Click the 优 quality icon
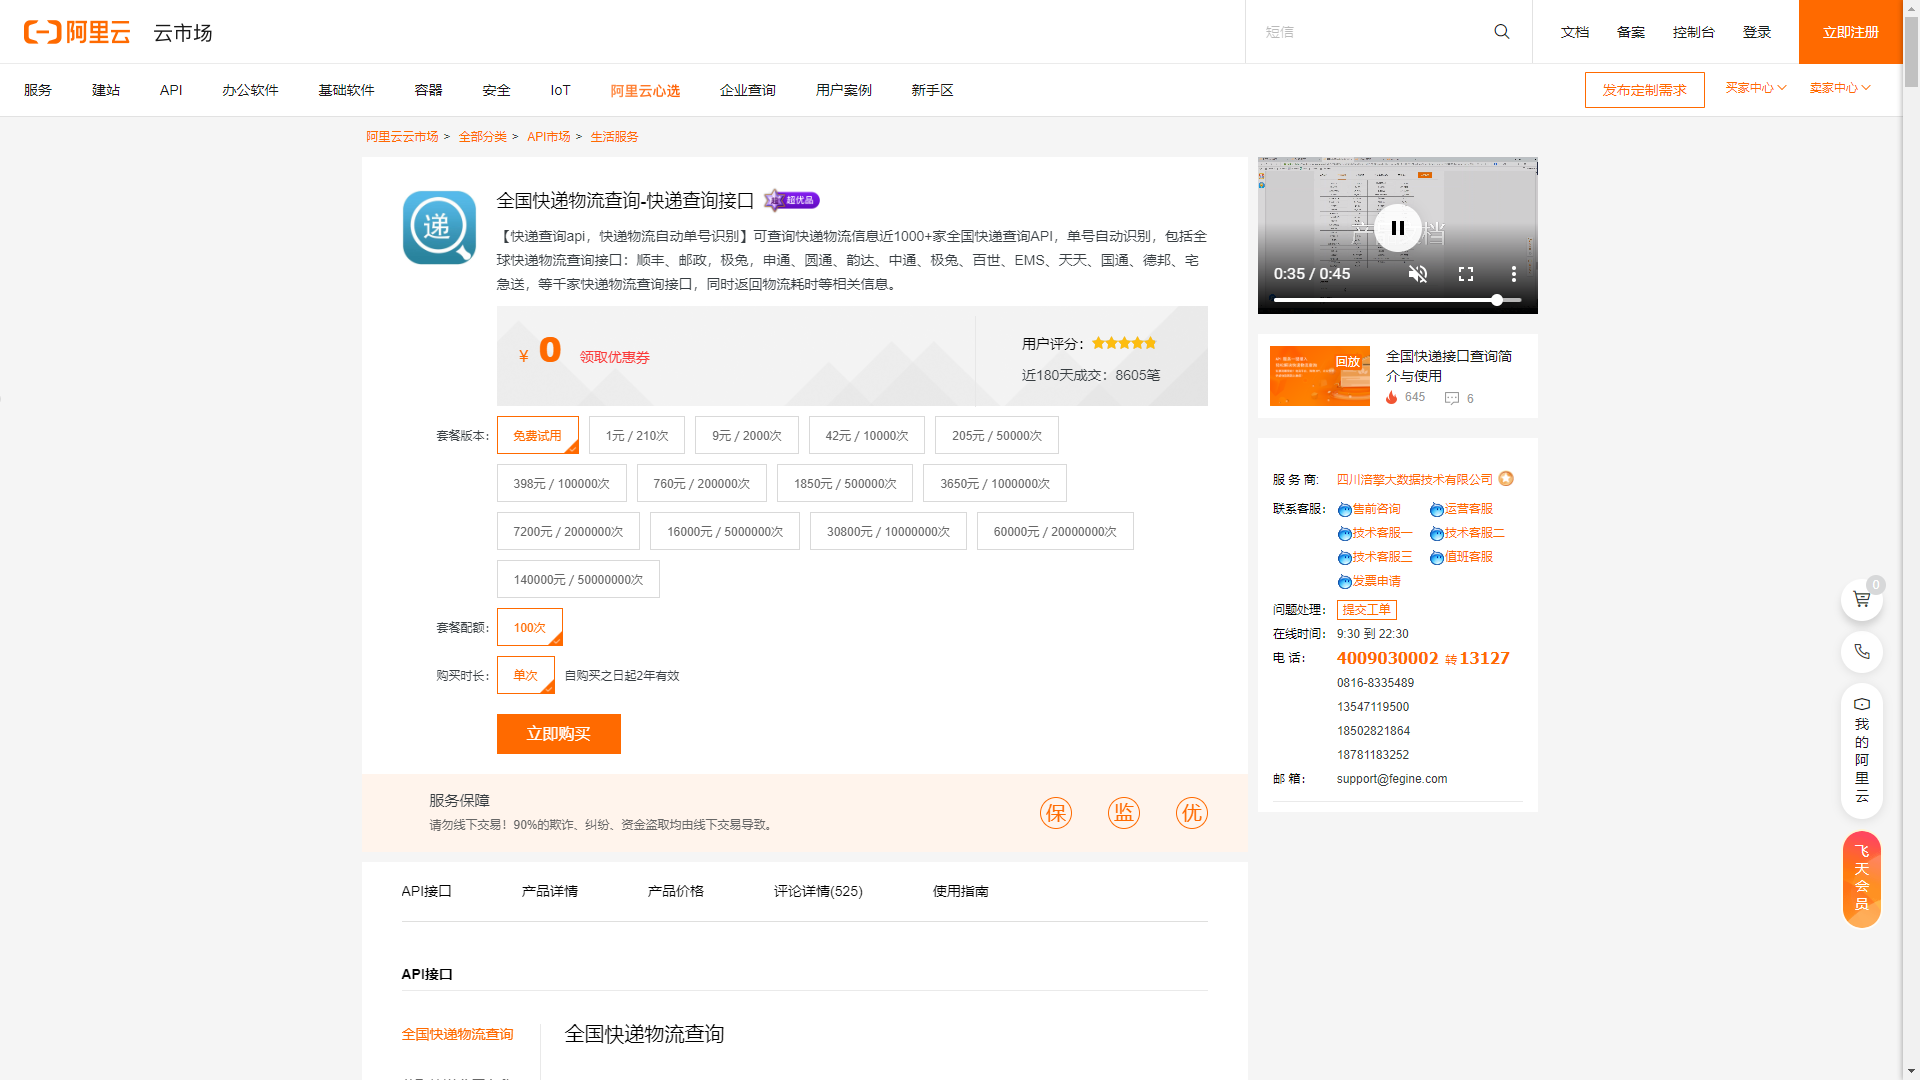 pyautogui.click(x=1192, y=813)
